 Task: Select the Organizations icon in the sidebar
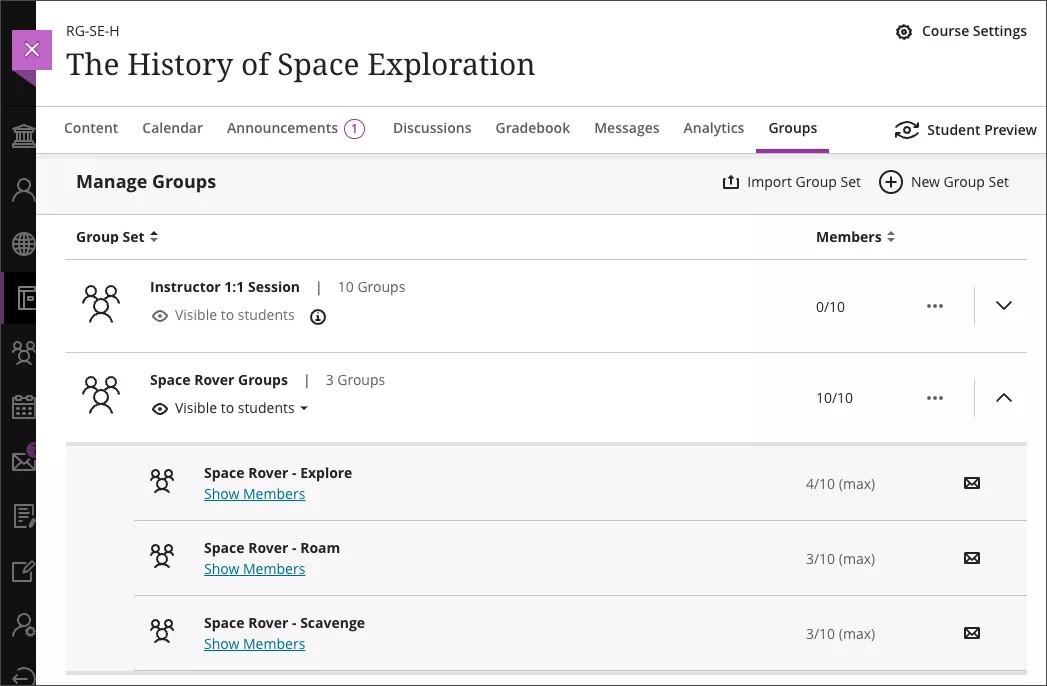(22, 352)
